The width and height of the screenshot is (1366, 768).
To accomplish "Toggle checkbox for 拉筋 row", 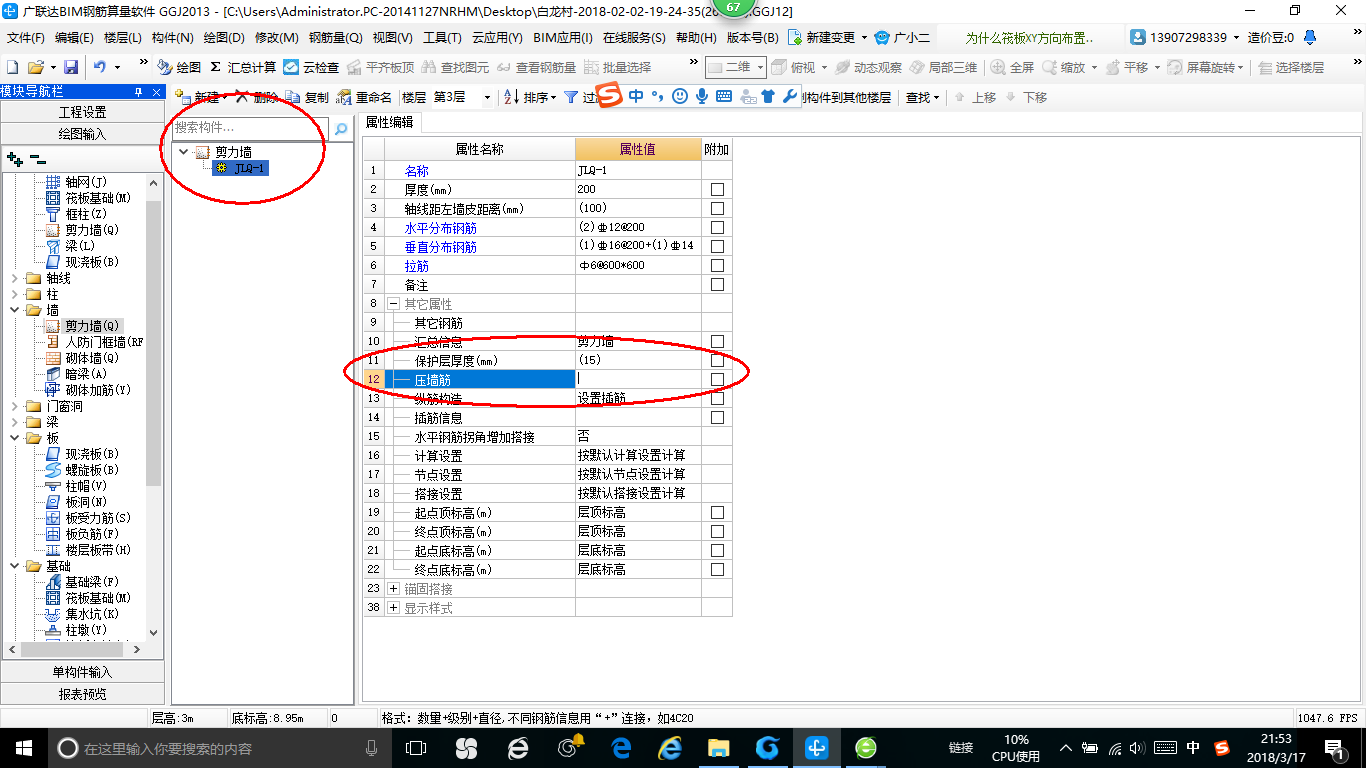I will 717,265.
